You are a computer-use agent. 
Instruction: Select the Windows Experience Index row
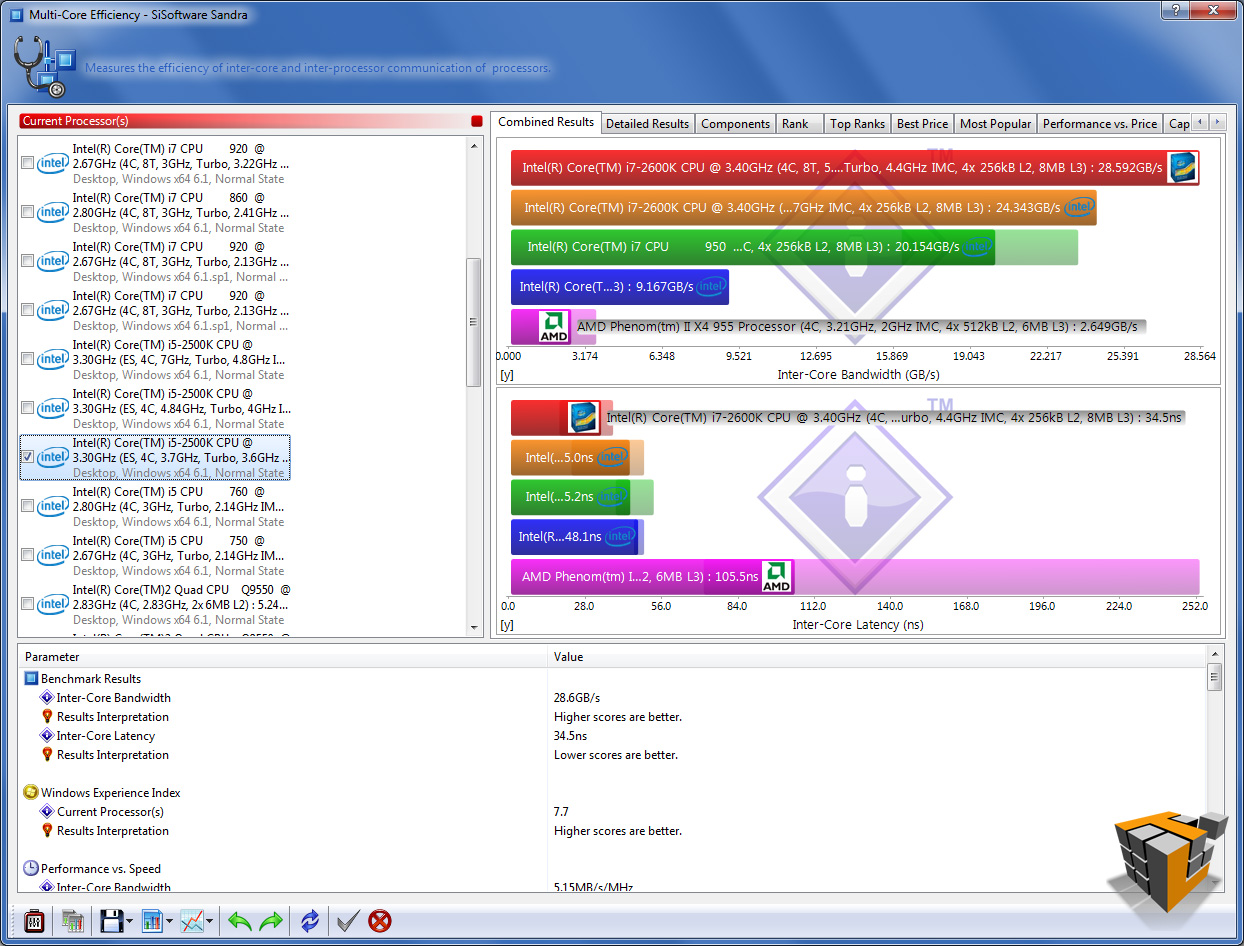[x=613, y=793]
